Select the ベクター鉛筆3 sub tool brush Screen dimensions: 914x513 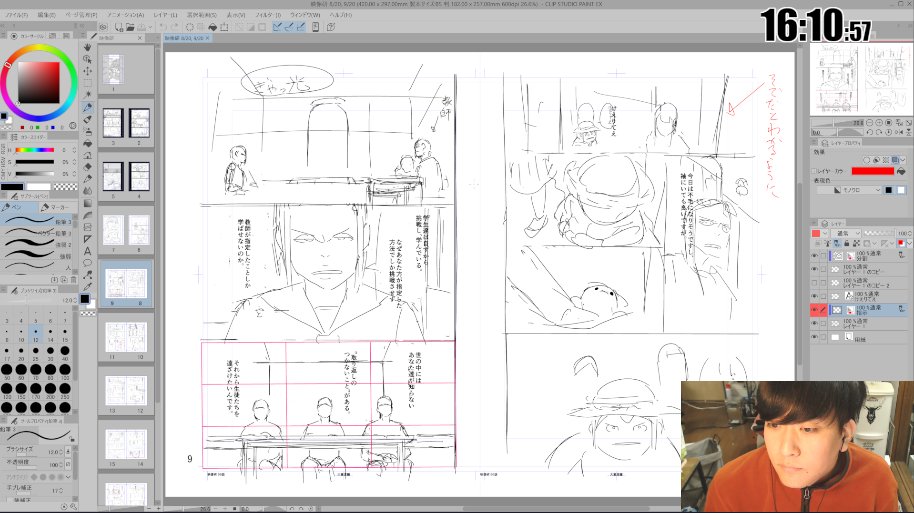[x=38, y=233]
